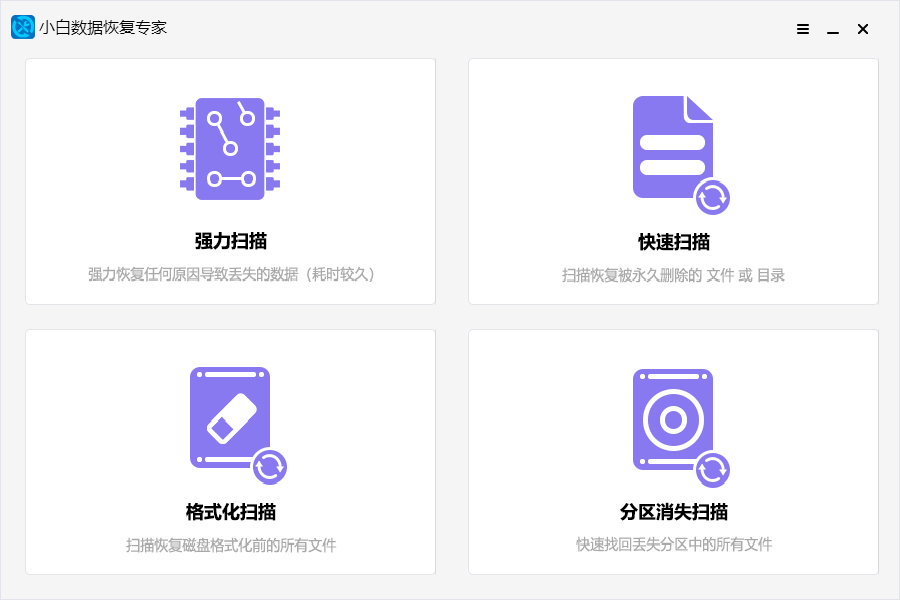Image resolution: width=900 pixels, height=600 pixels.
Task: Click the refresh badge on the 分区消失扫描 icon
Action: click(x=713, y=466)
